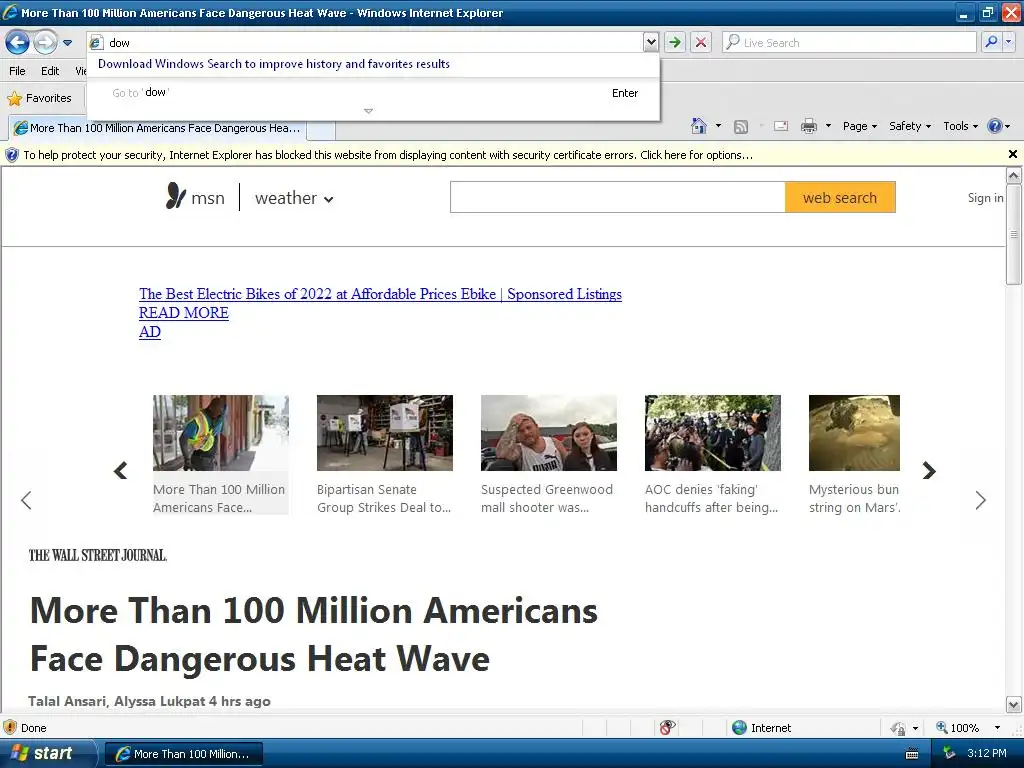The image size is (1024, 768).
Task: Click the status bar shield icon by Done
Action: pos(10,727)
